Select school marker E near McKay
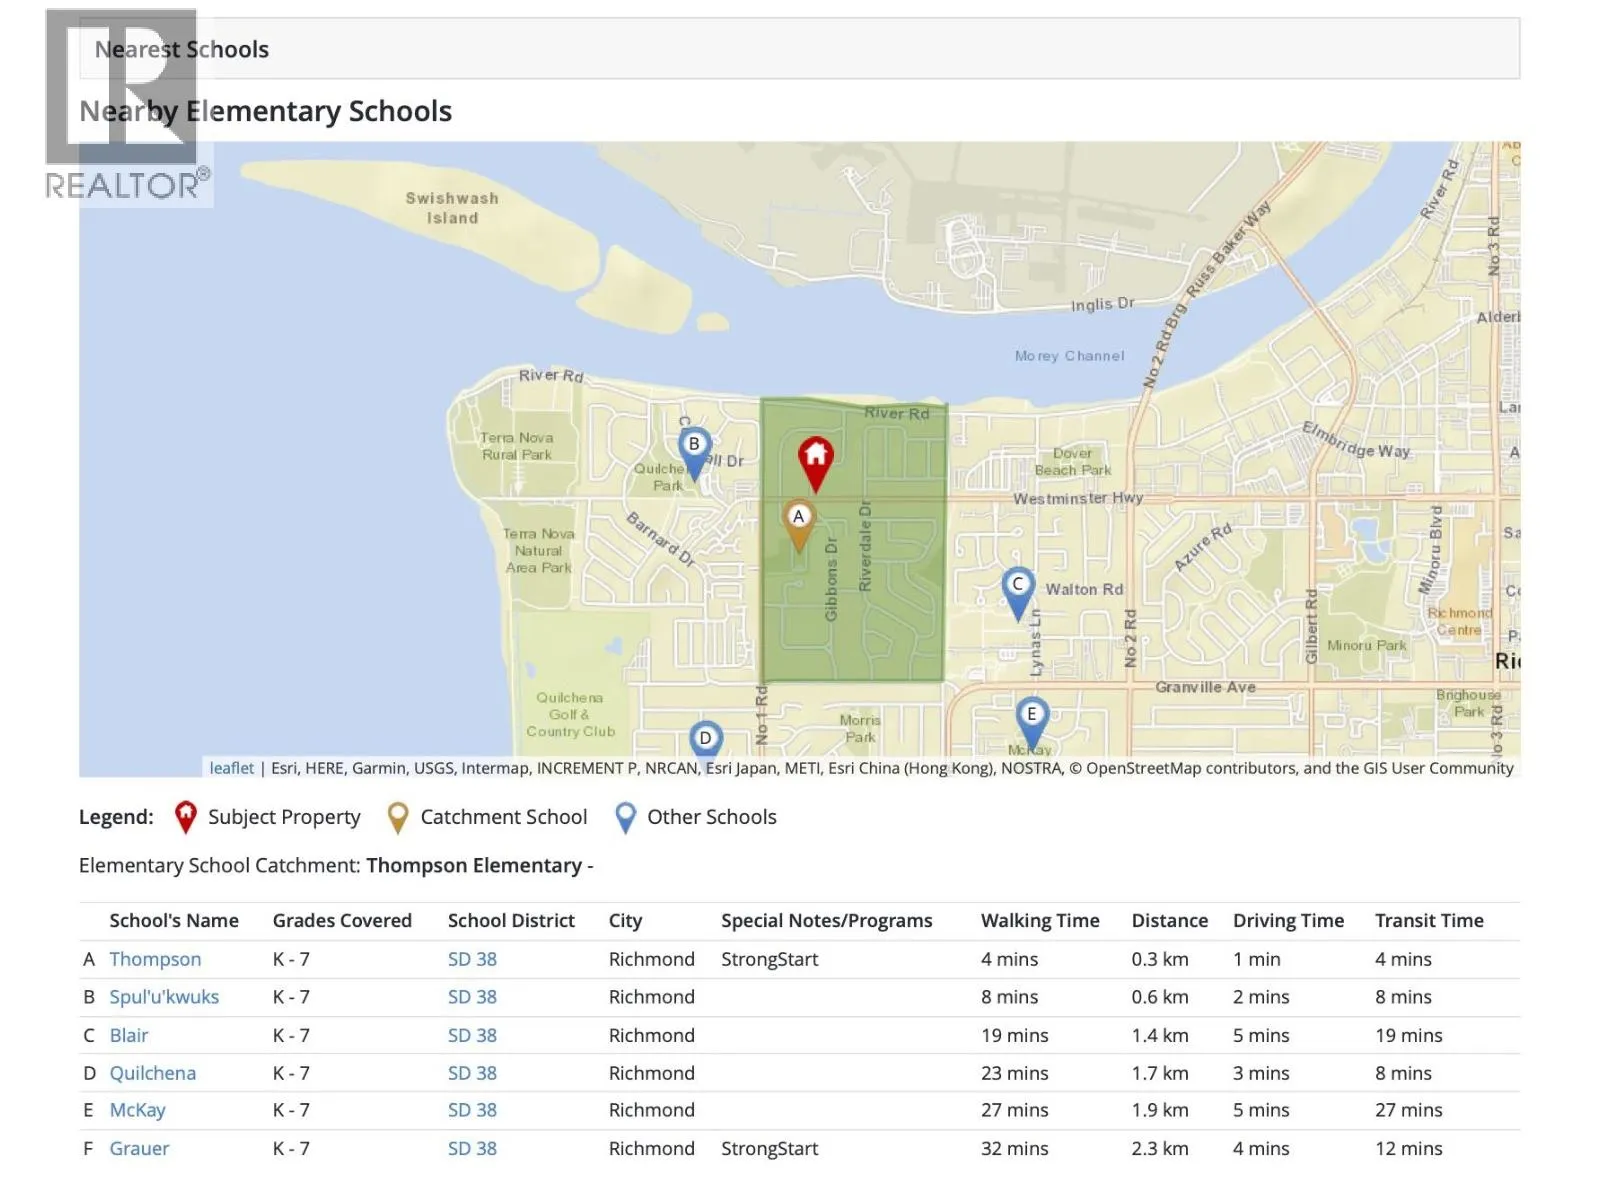The width and height of the screenshot is (1600, 1200). pyautogui.click(x=1031, y=717)
